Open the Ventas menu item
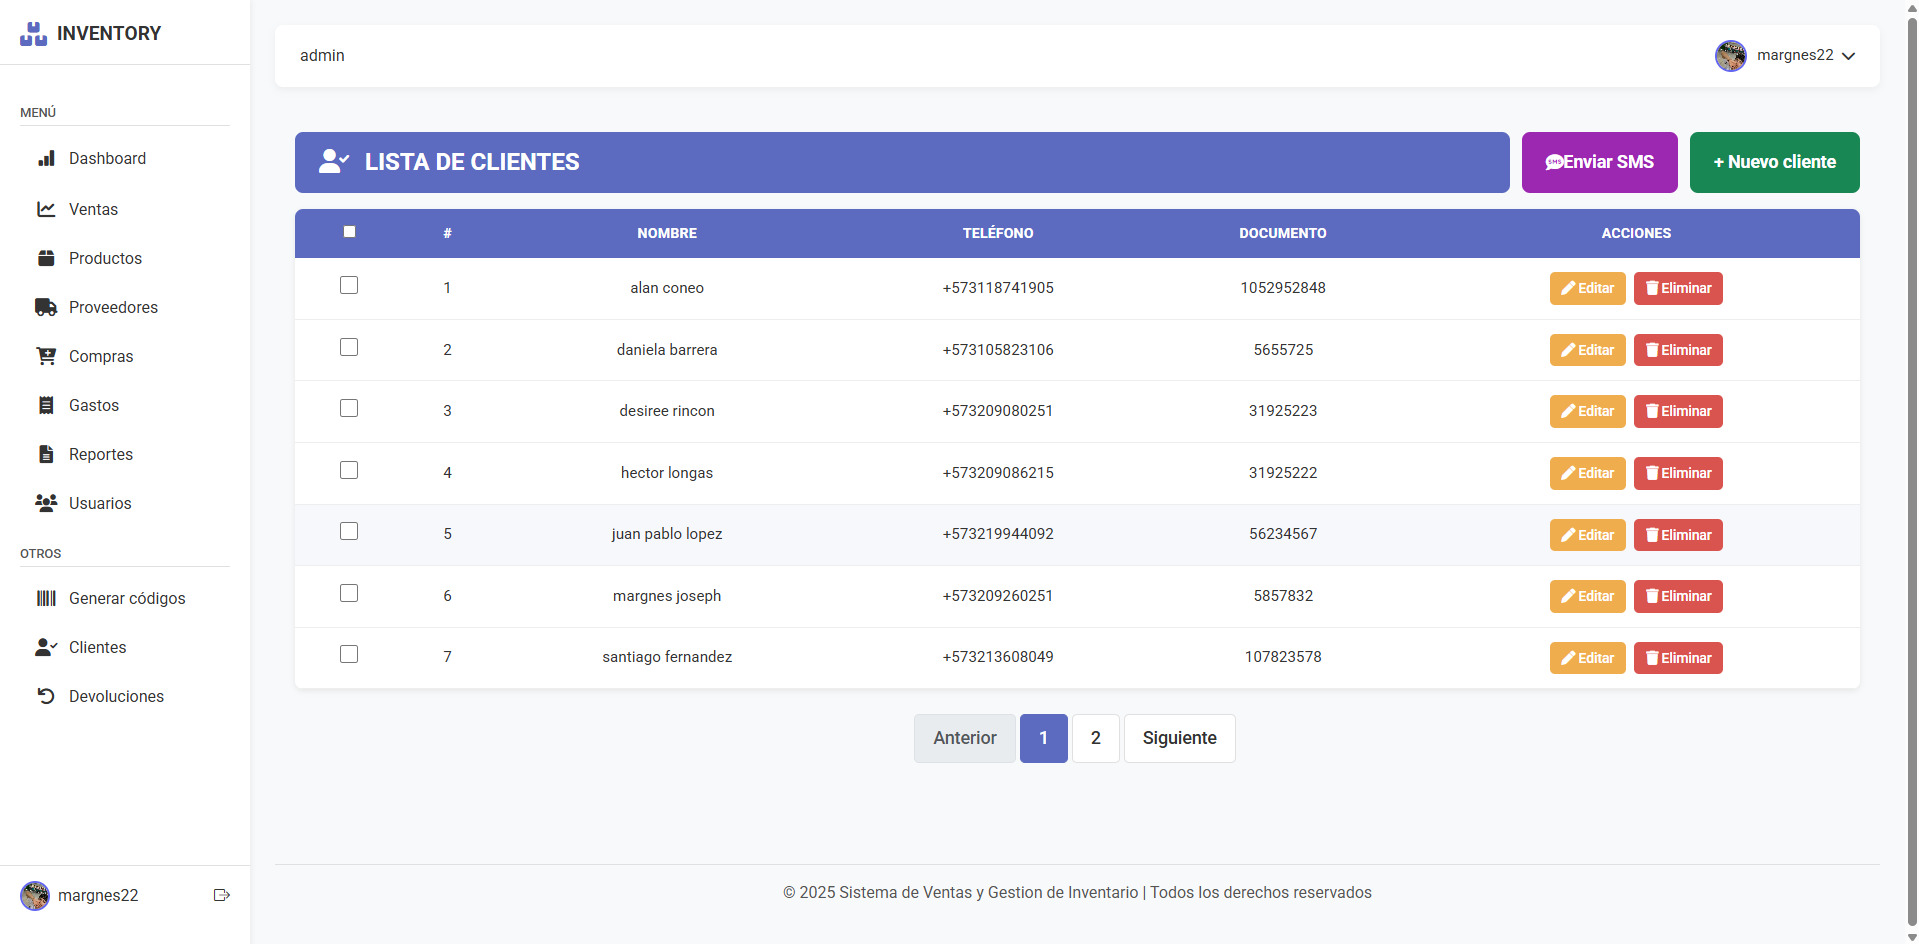Viewport: 1919px width, 944px height. (93, 209)
